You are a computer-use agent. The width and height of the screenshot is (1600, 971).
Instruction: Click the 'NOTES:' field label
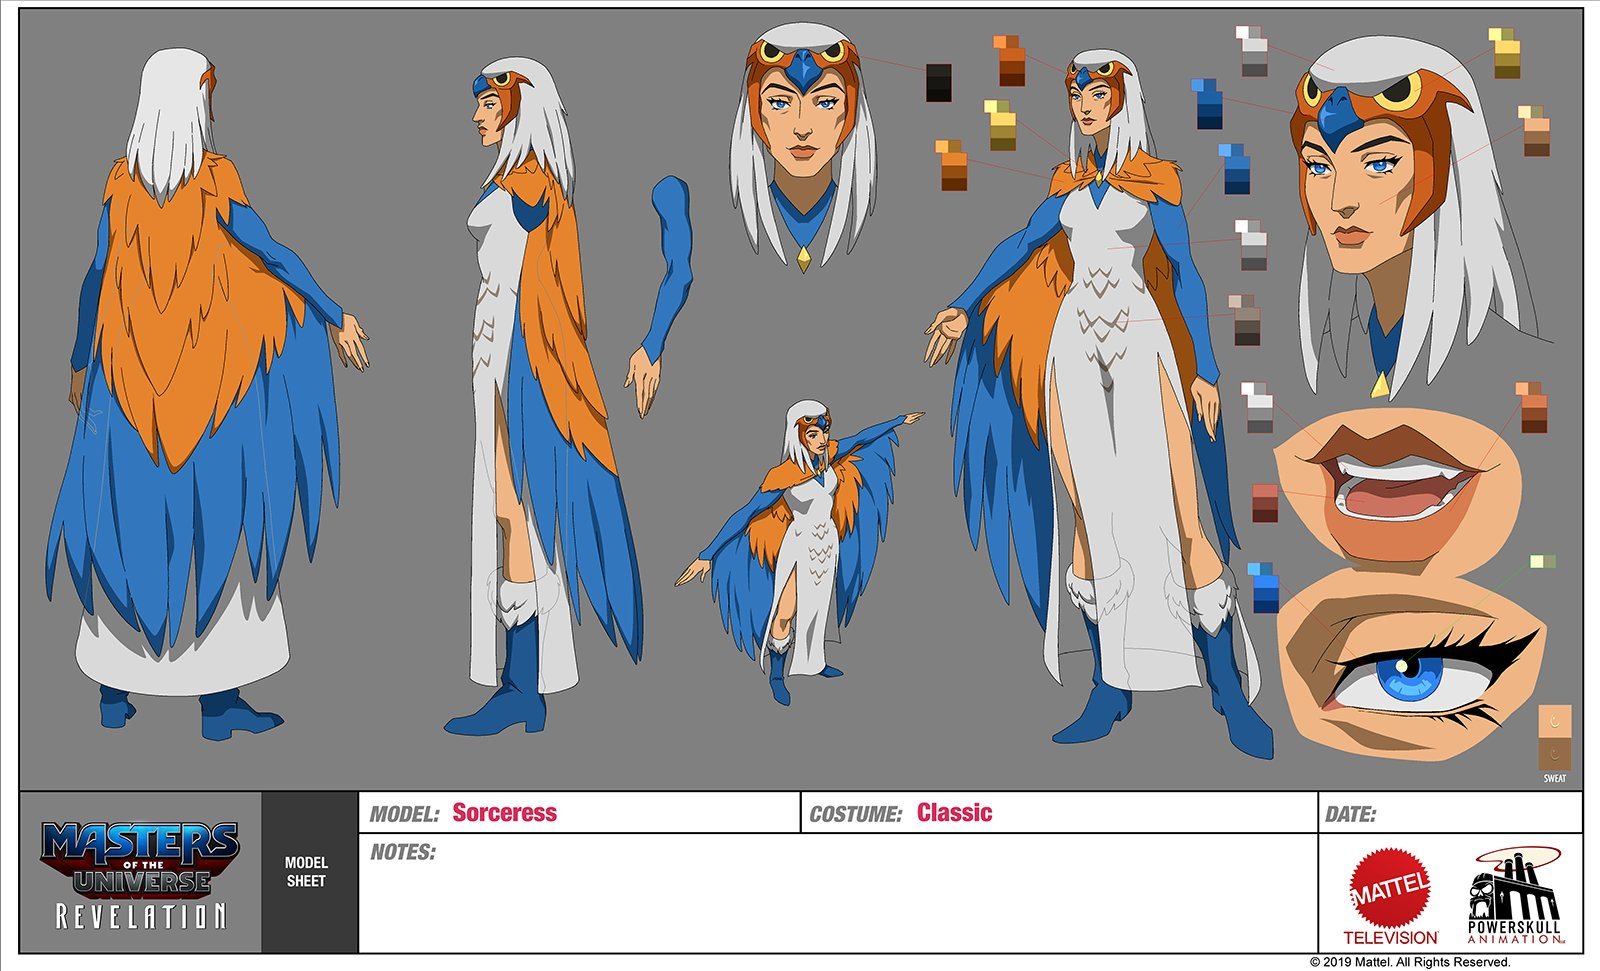(403, 853)
